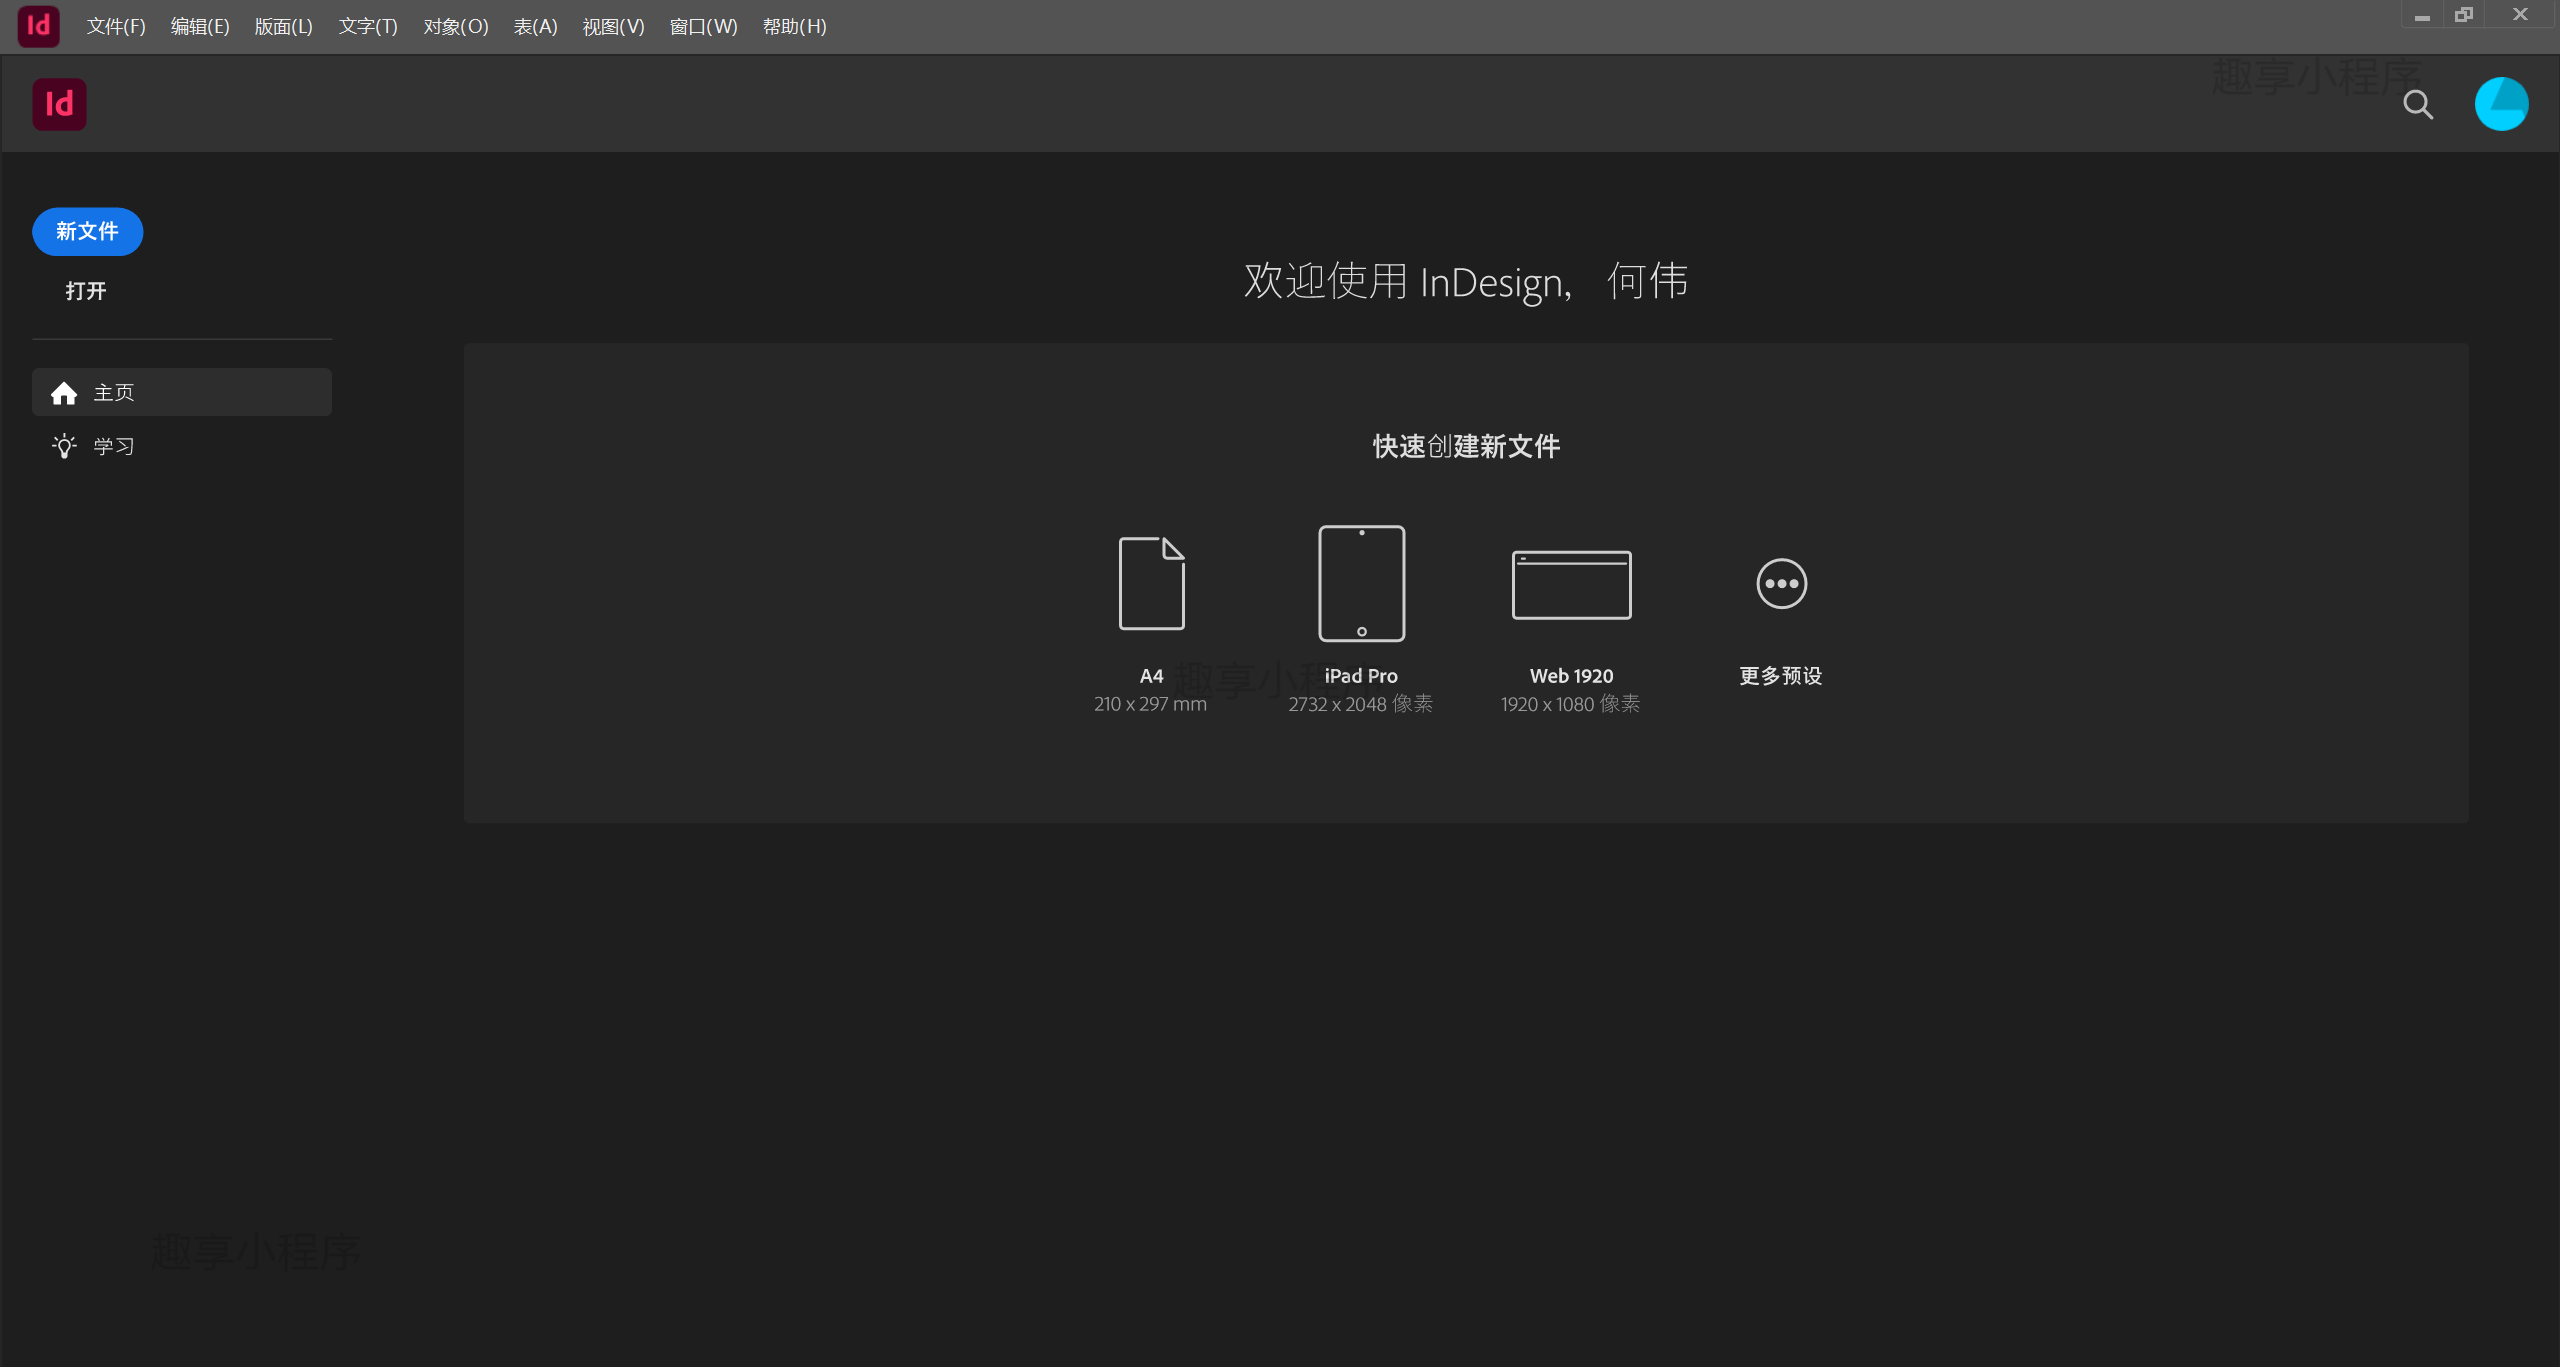Click the 新文件 button
Screen dimensions: 2560x1367
click(x=88, y=232)
